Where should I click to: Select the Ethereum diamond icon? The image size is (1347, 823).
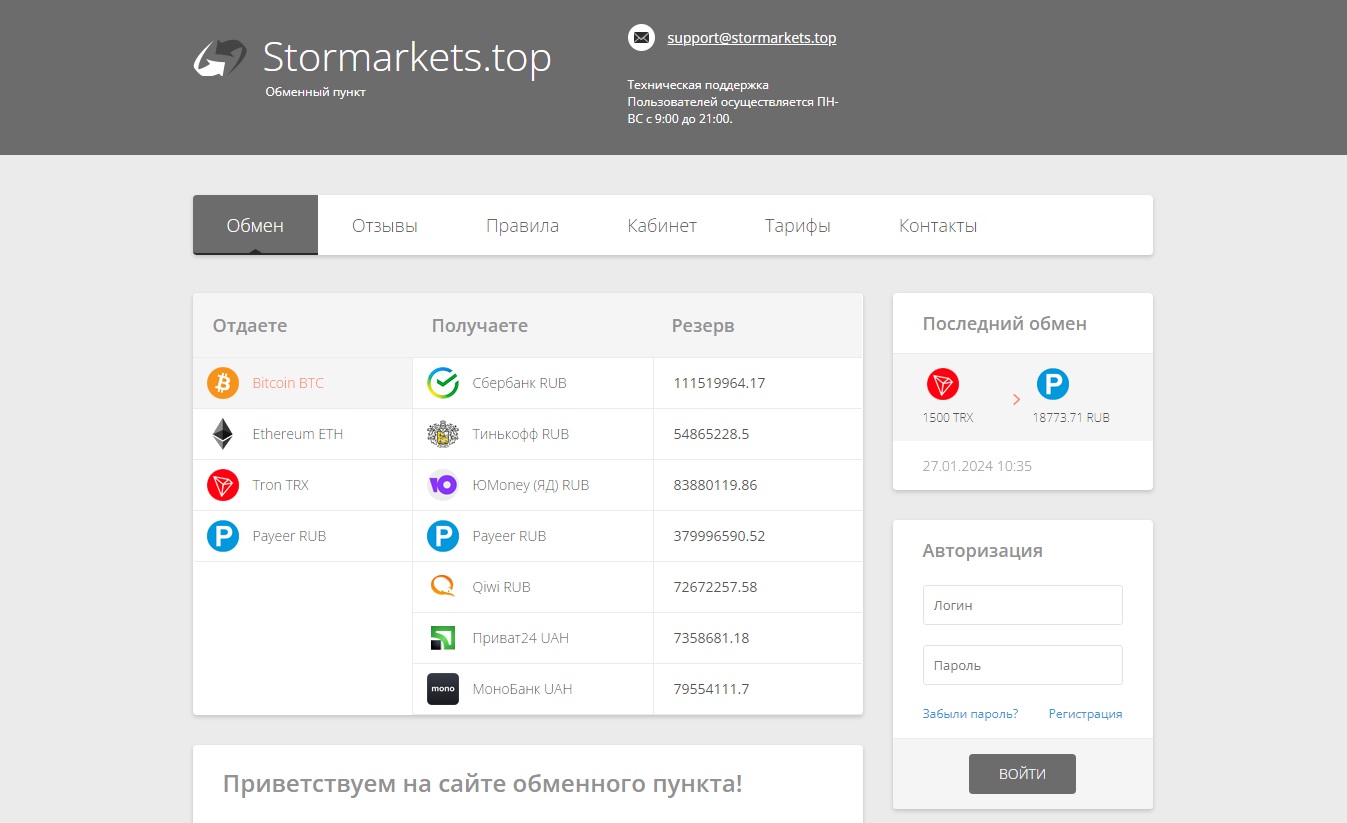[223, 434]
